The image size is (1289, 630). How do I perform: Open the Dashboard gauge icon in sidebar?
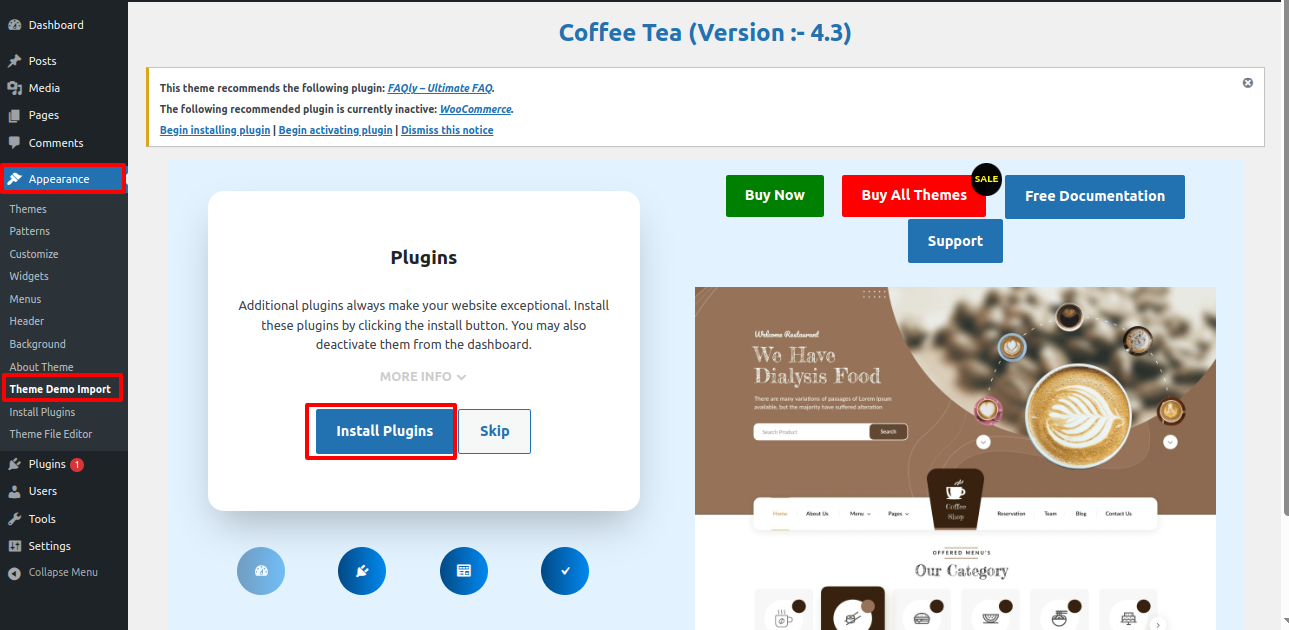(14, 25)
